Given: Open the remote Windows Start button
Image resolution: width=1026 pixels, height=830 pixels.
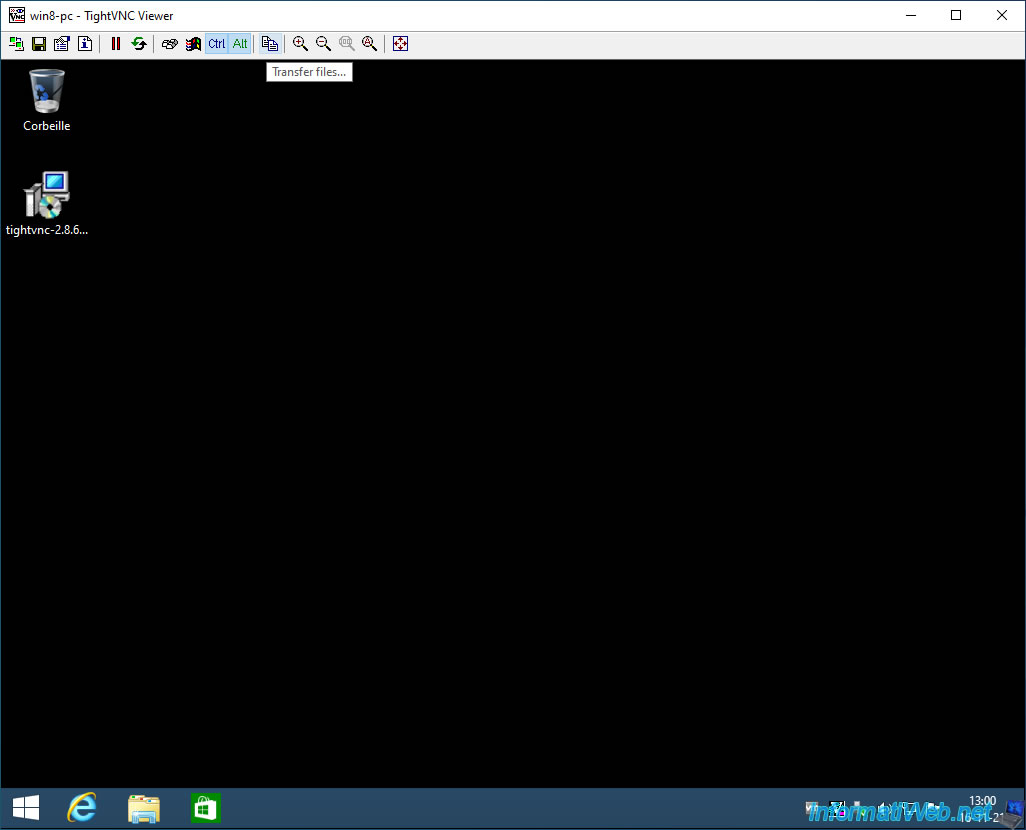Looking at the screenshot, I should click(x=25, y=808).
